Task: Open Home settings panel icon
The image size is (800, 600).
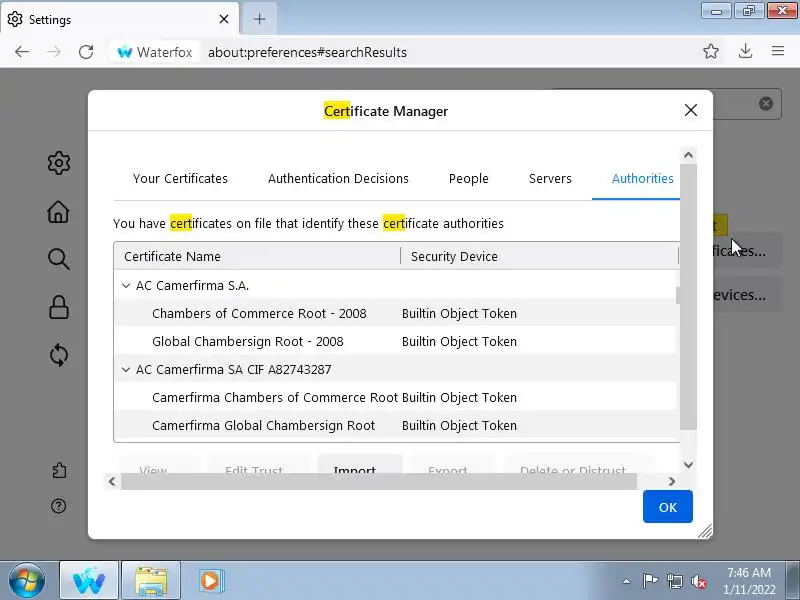Action: click(x=58, y=211)
